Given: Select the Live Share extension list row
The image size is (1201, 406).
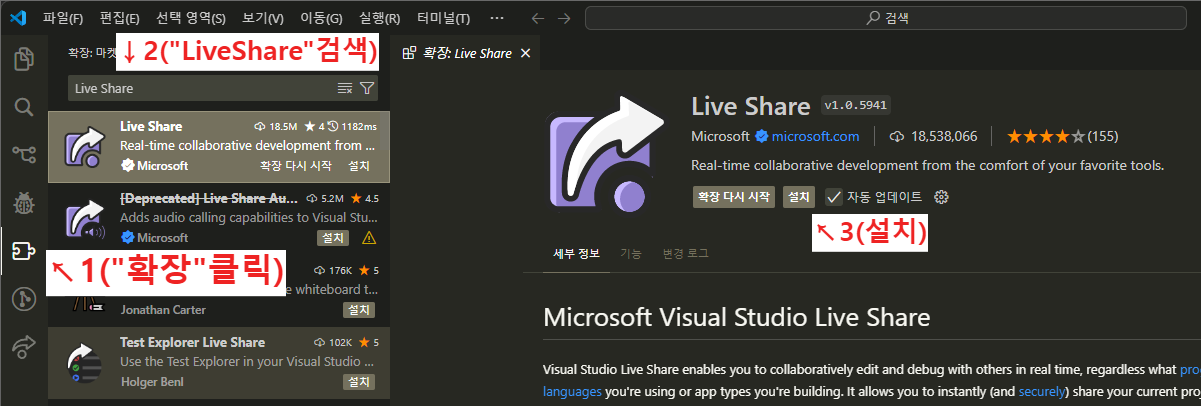Looking at the screenshot, I should 219,146.
